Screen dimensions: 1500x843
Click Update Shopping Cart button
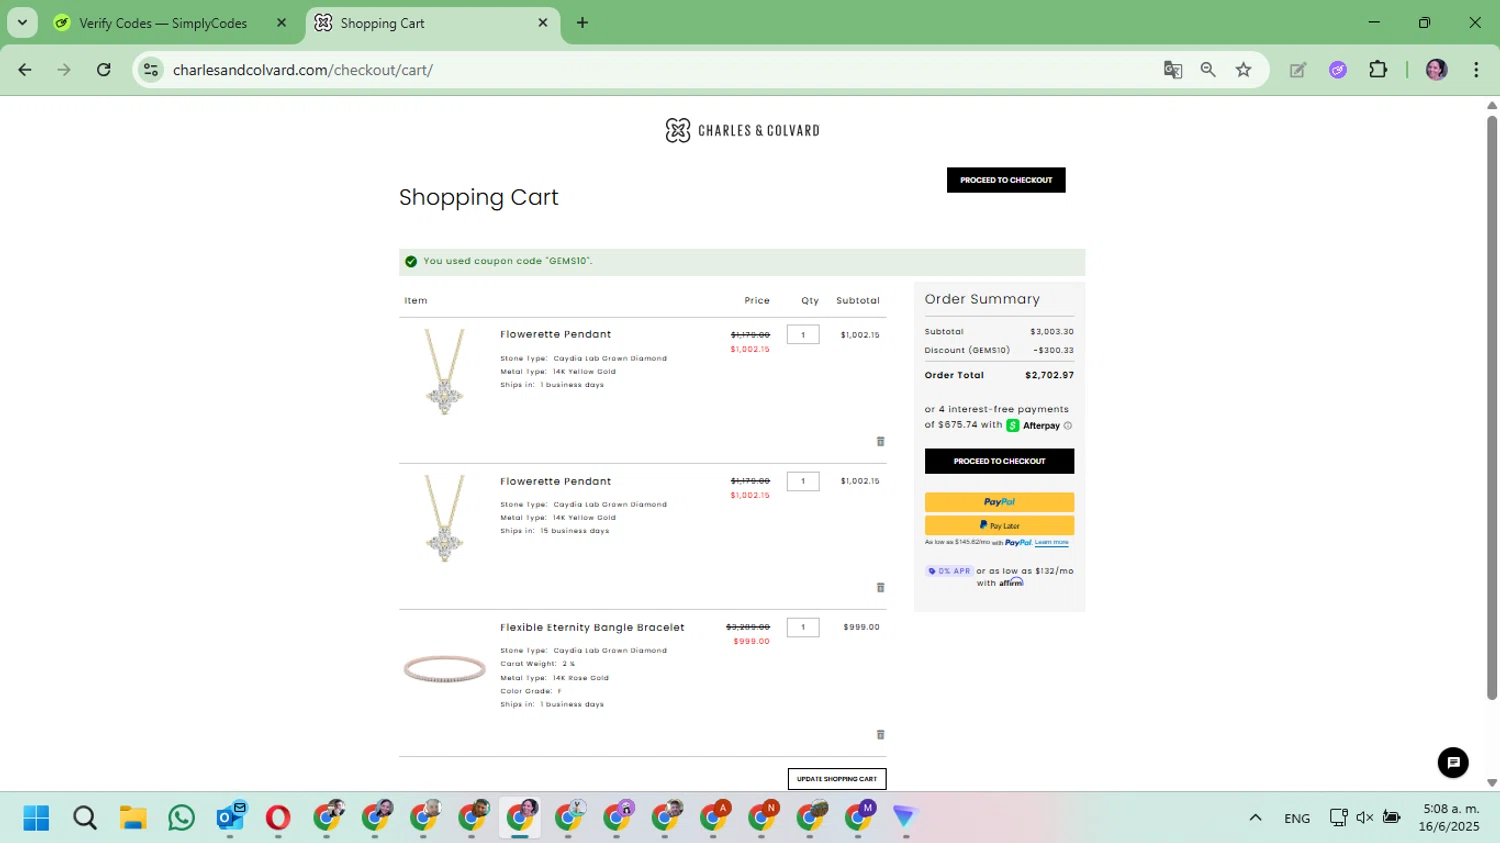[x=837, y=779]
